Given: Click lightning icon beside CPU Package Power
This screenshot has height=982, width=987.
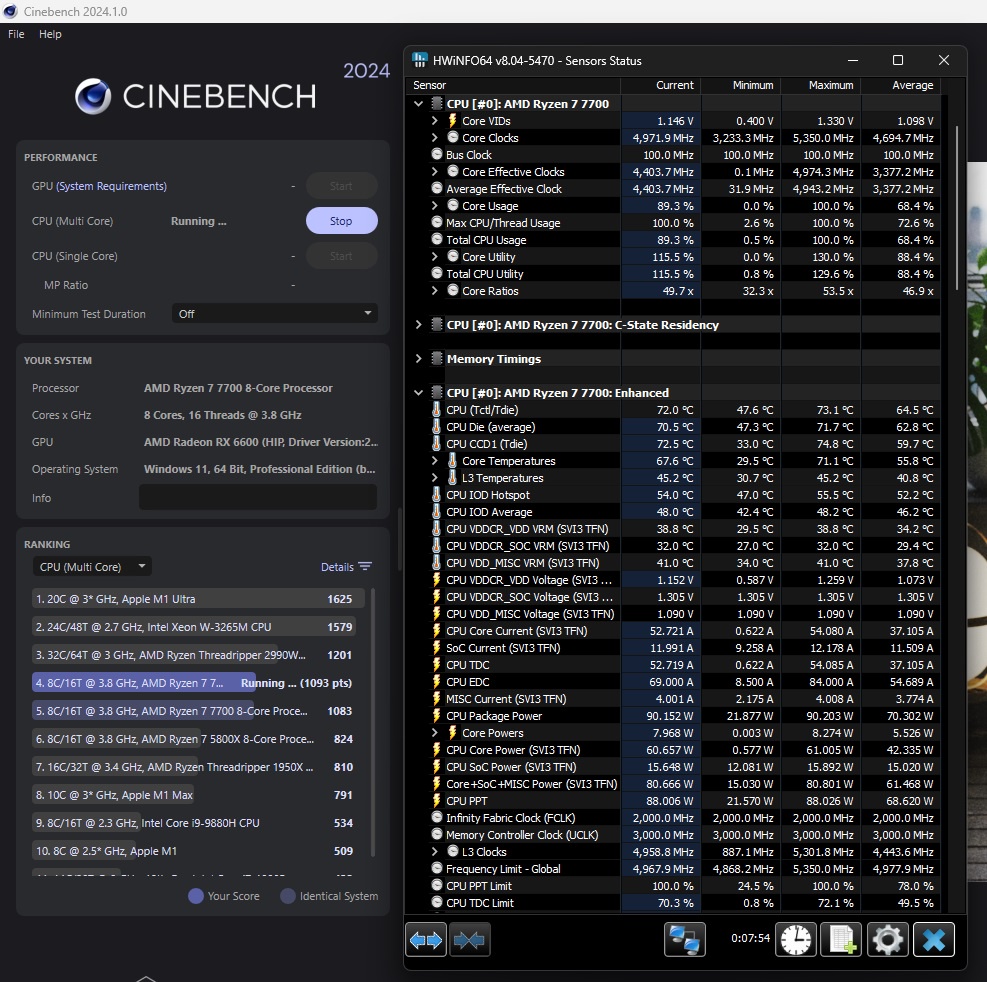Looking at the screenshot, I should click(x=436, y=716).
